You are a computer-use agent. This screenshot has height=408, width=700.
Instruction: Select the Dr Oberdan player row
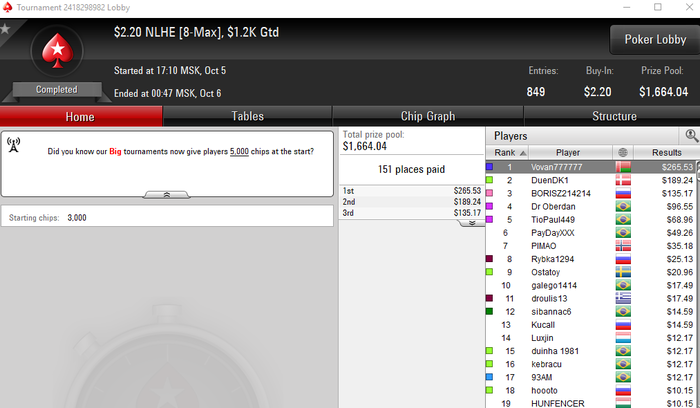click(590, 206)
